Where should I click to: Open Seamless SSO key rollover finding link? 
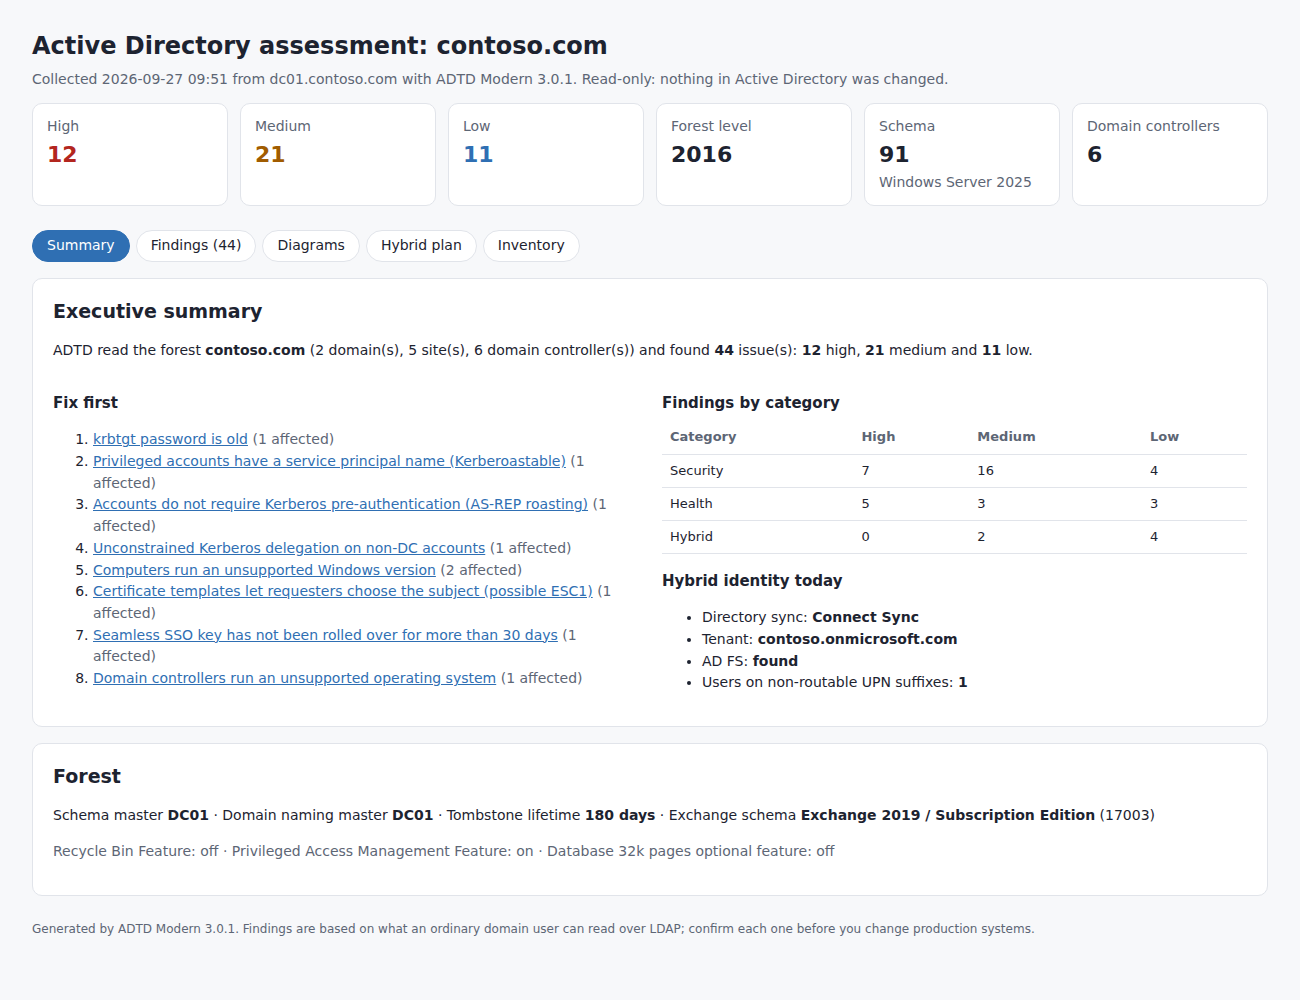pos(325,635)
